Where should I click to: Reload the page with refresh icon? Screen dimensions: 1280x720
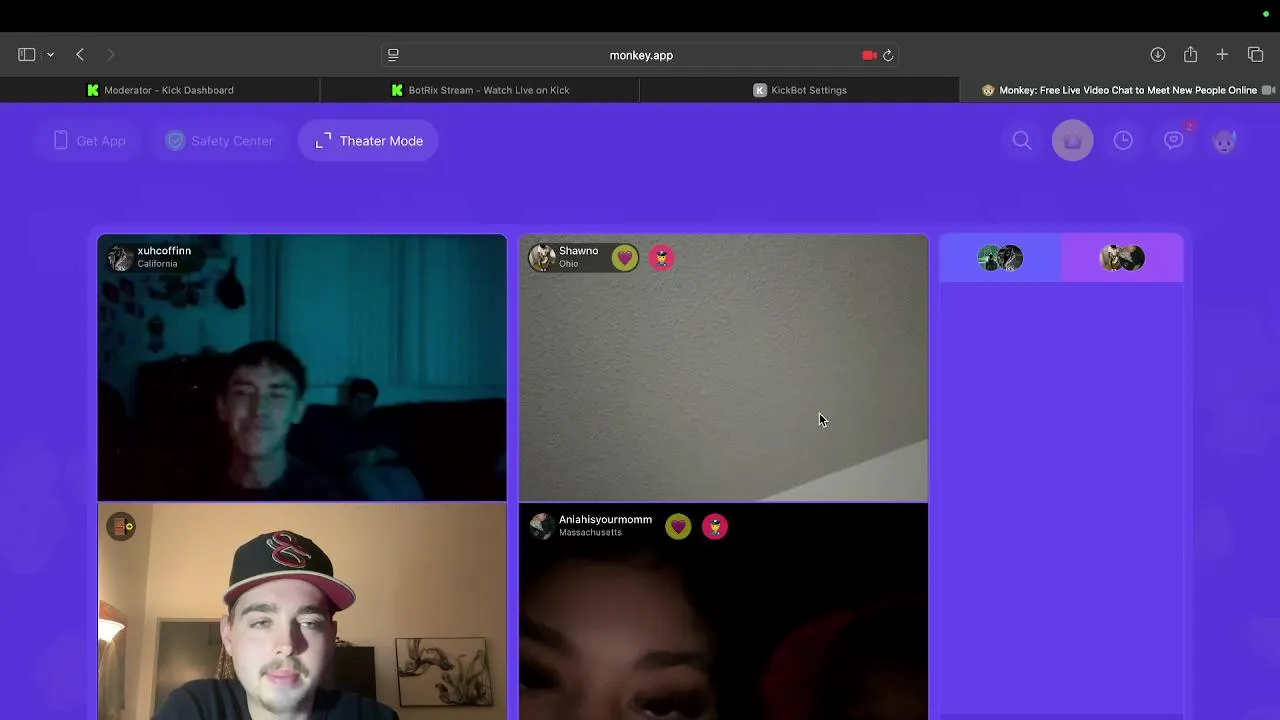coord(888,55)
